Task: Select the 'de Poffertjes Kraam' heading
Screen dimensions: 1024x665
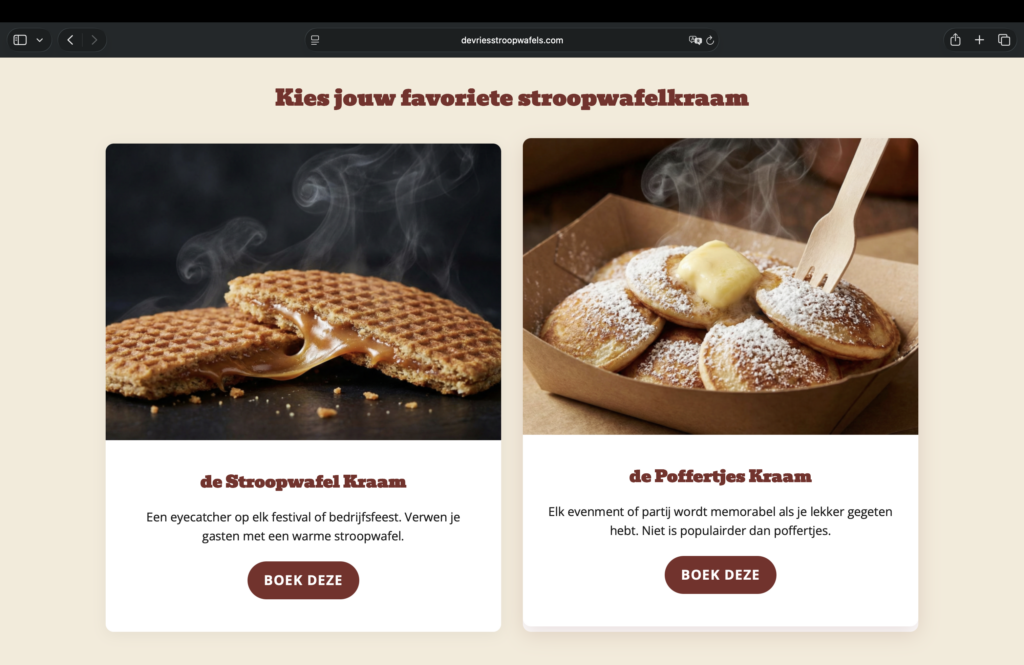Action: point(720,477)
